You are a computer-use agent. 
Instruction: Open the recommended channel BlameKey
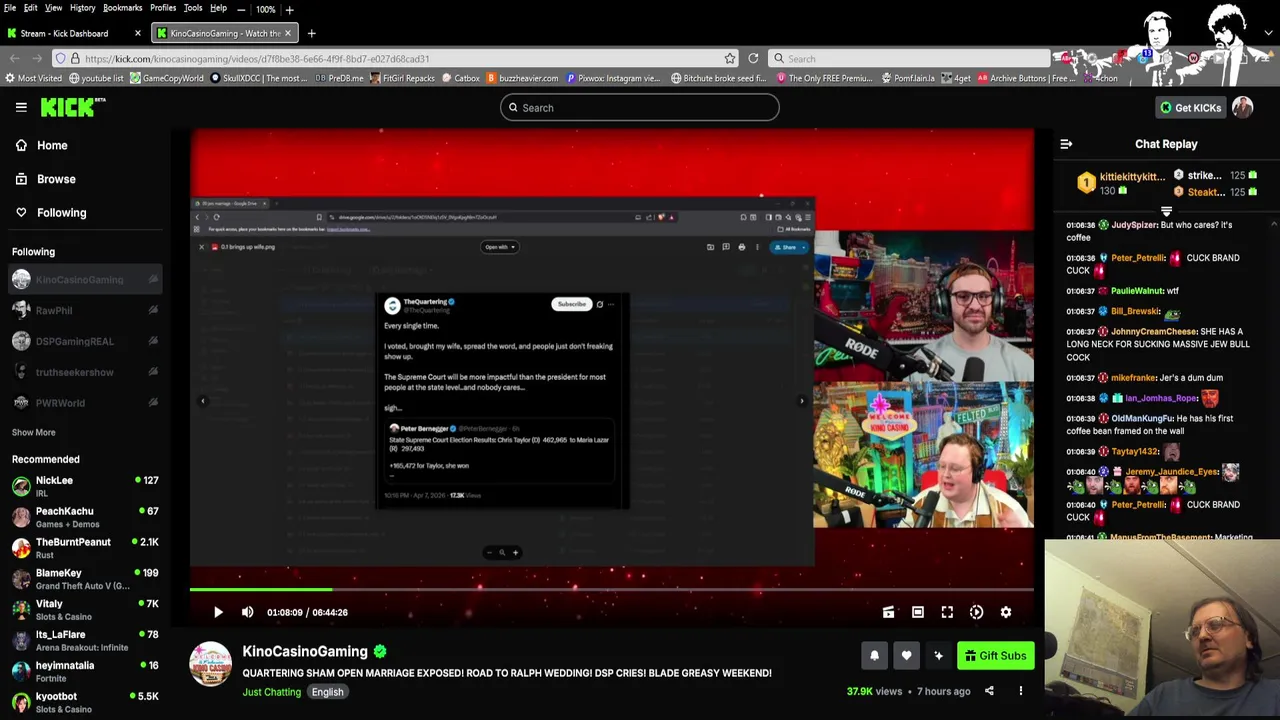point(85,579)
